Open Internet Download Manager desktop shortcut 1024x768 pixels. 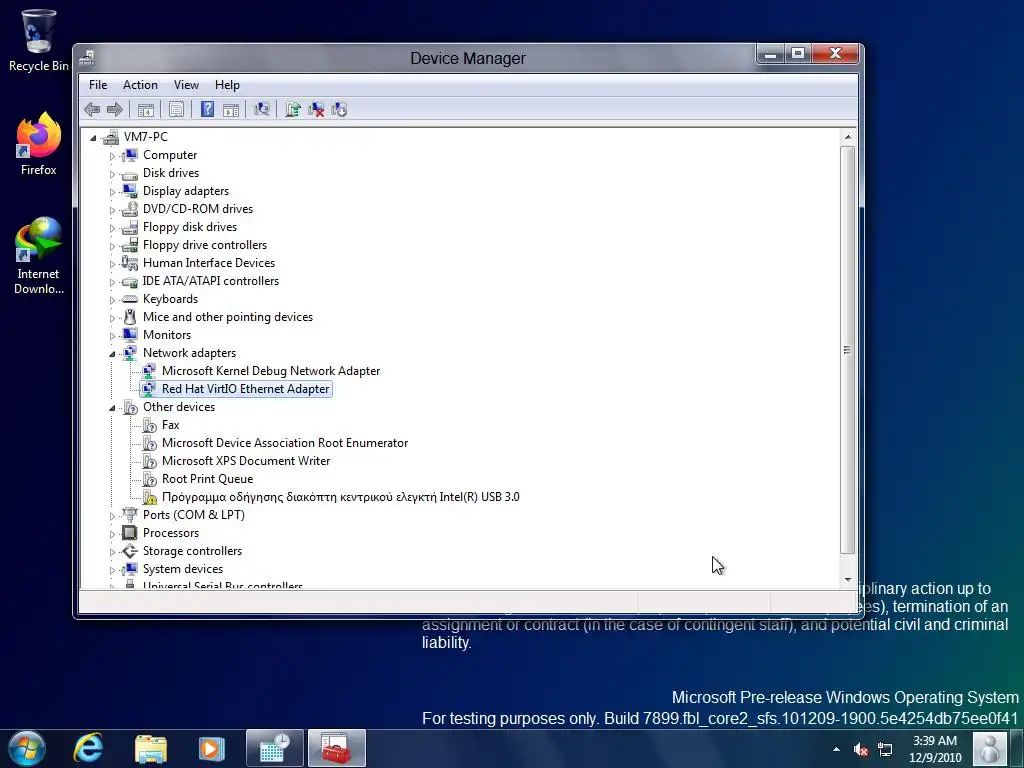tap(39, 256)
